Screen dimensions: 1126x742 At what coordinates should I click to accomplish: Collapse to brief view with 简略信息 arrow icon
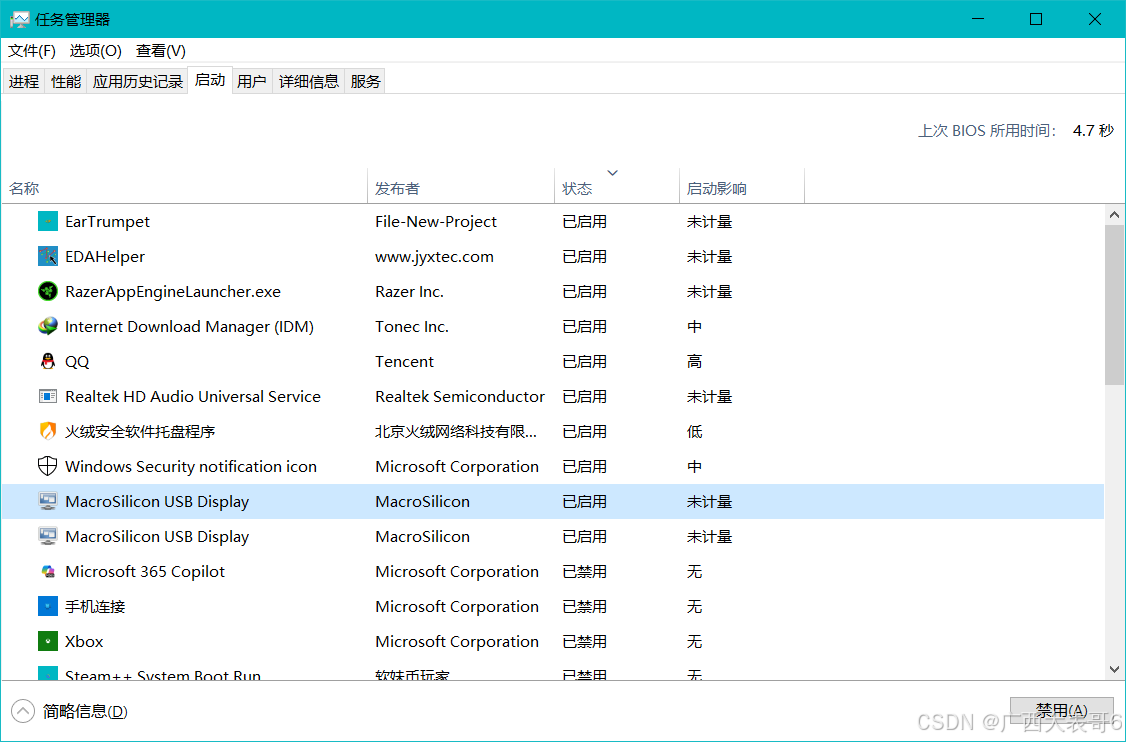(x=23, y=711)
